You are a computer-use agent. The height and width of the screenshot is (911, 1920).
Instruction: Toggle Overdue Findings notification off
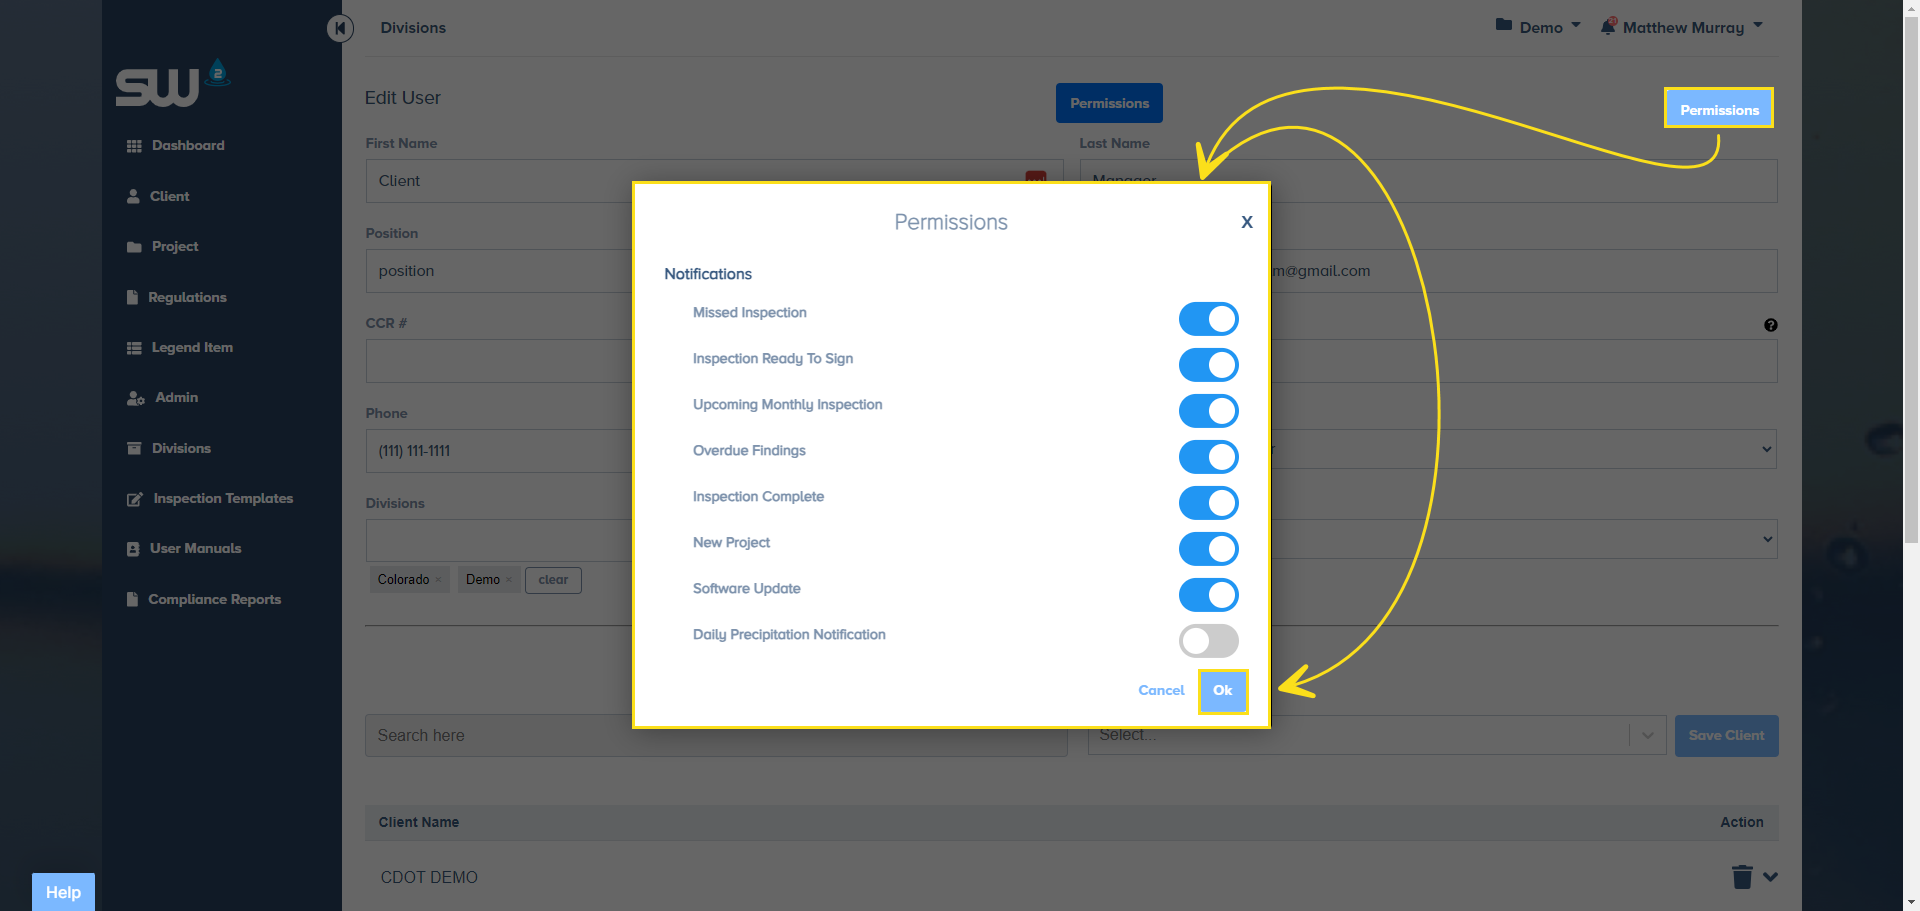pyautogui.click(x=1208, y=457)
